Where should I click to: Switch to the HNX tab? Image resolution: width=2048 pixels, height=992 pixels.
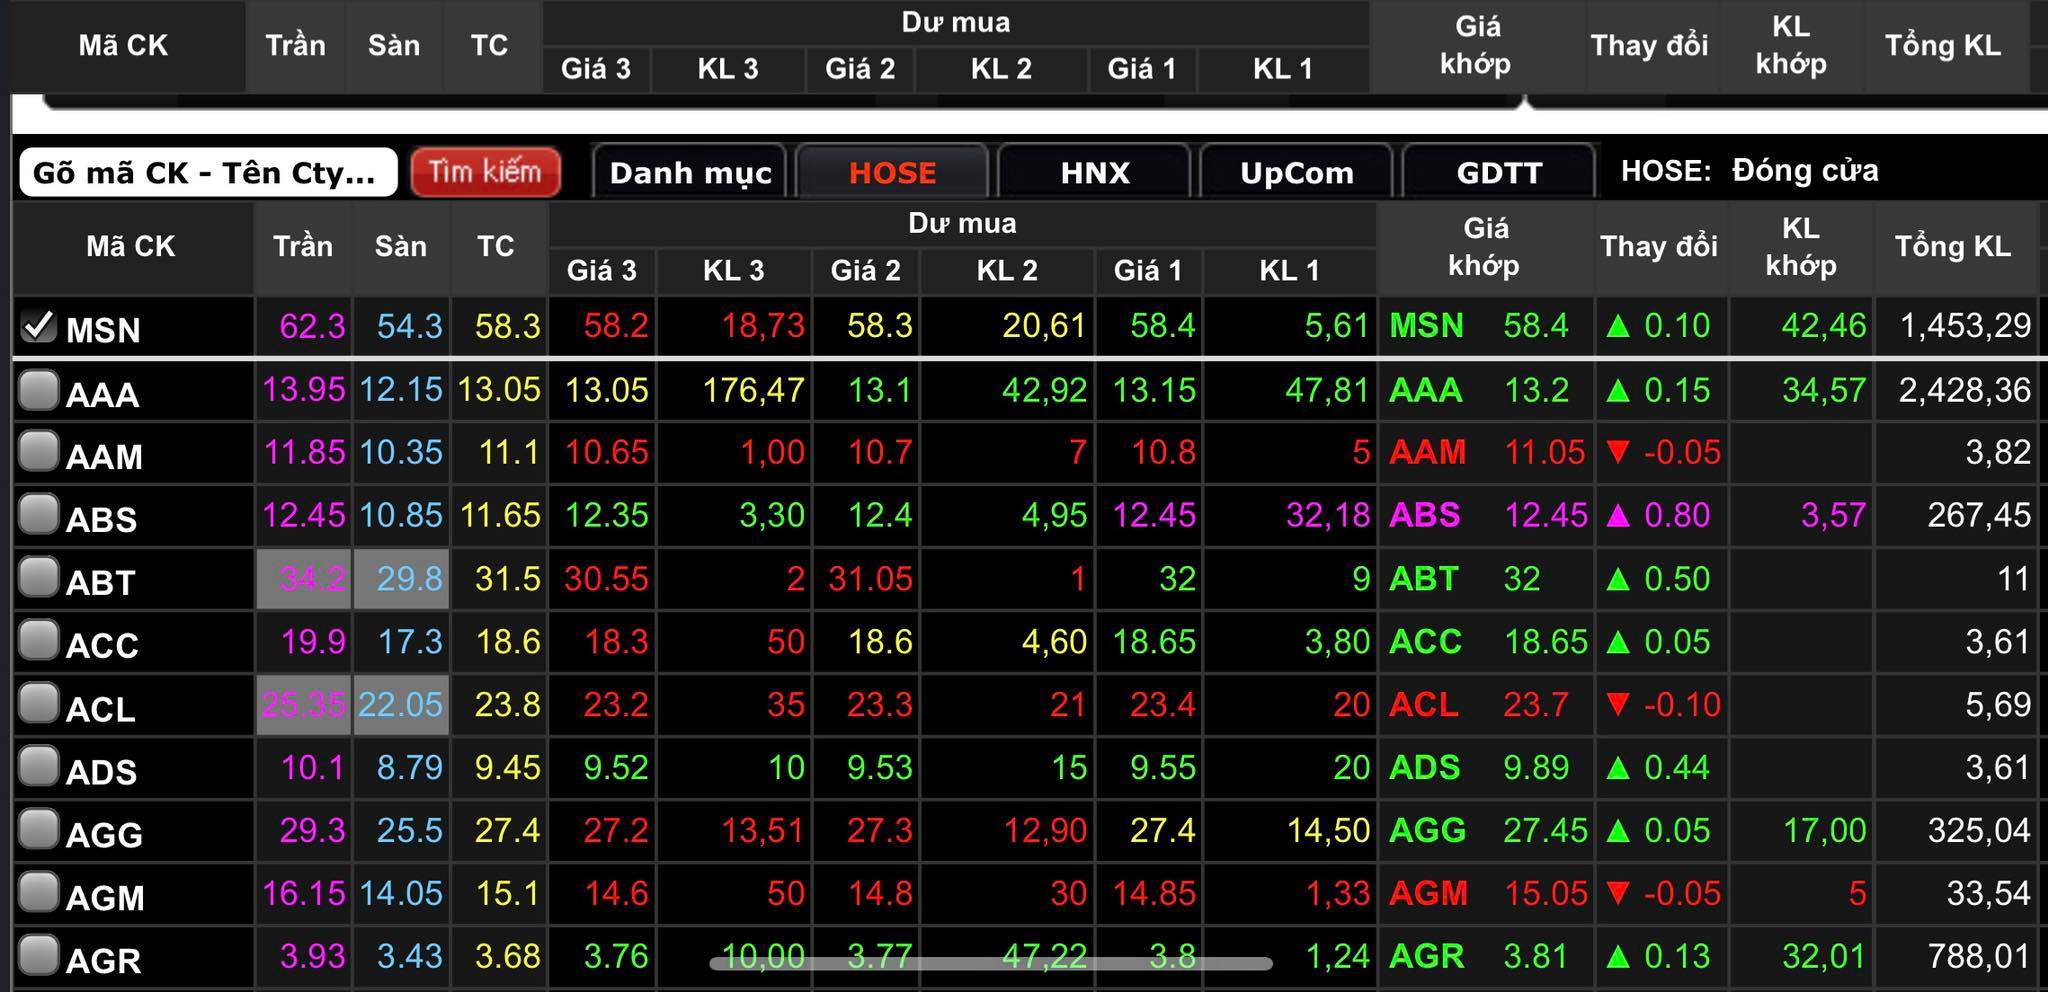(x=1094, y=172)
